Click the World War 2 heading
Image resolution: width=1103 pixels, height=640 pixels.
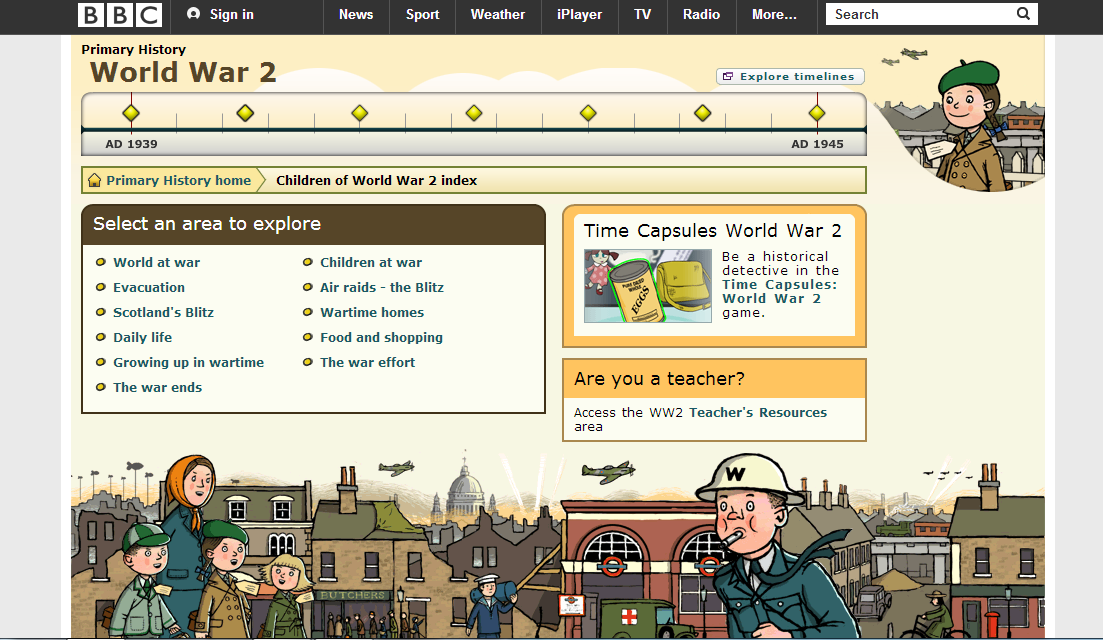click(x=183, y=72)
